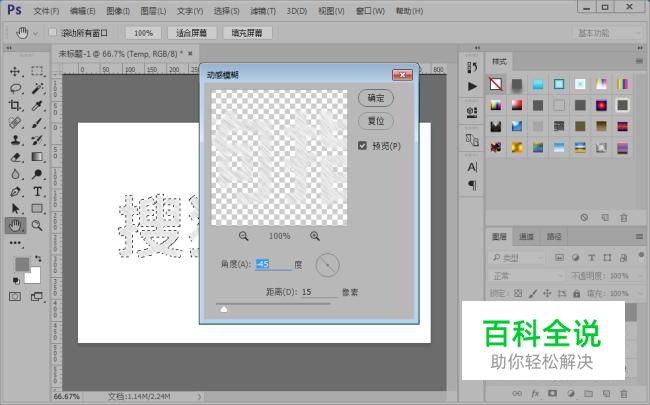This screenshot has height=405, width=650.
Task: Open the Styles panel flyout menu
Action: point(639,61)
